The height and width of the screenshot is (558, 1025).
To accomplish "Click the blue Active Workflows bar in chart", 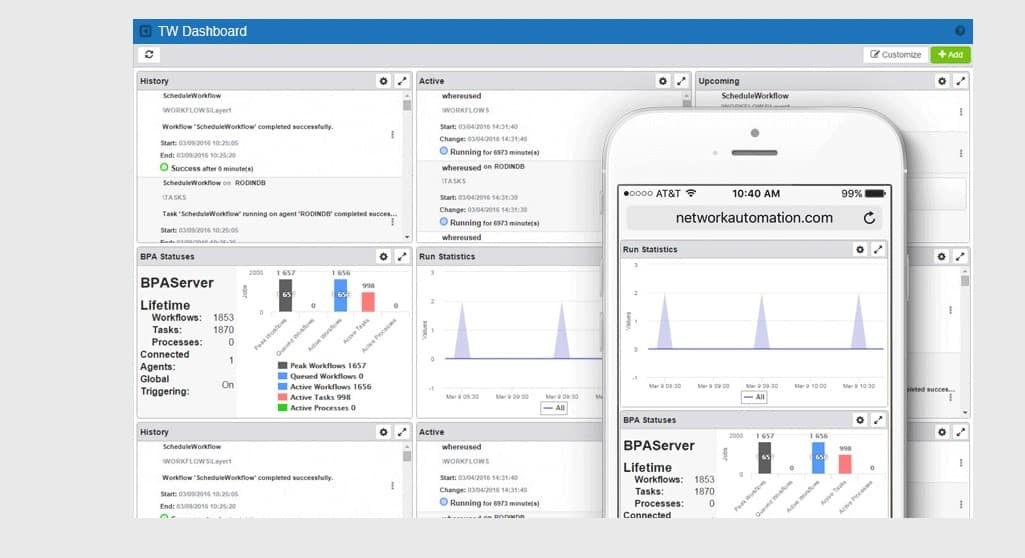I will point(340,295).
